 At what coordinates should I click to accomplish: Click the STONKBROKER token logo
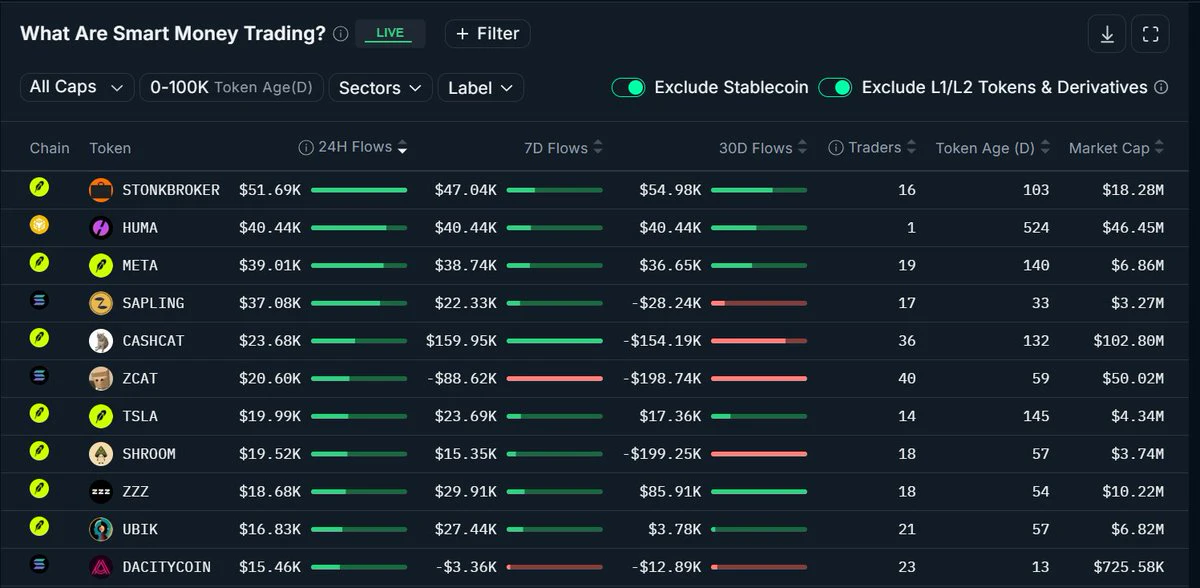(100, 190)
